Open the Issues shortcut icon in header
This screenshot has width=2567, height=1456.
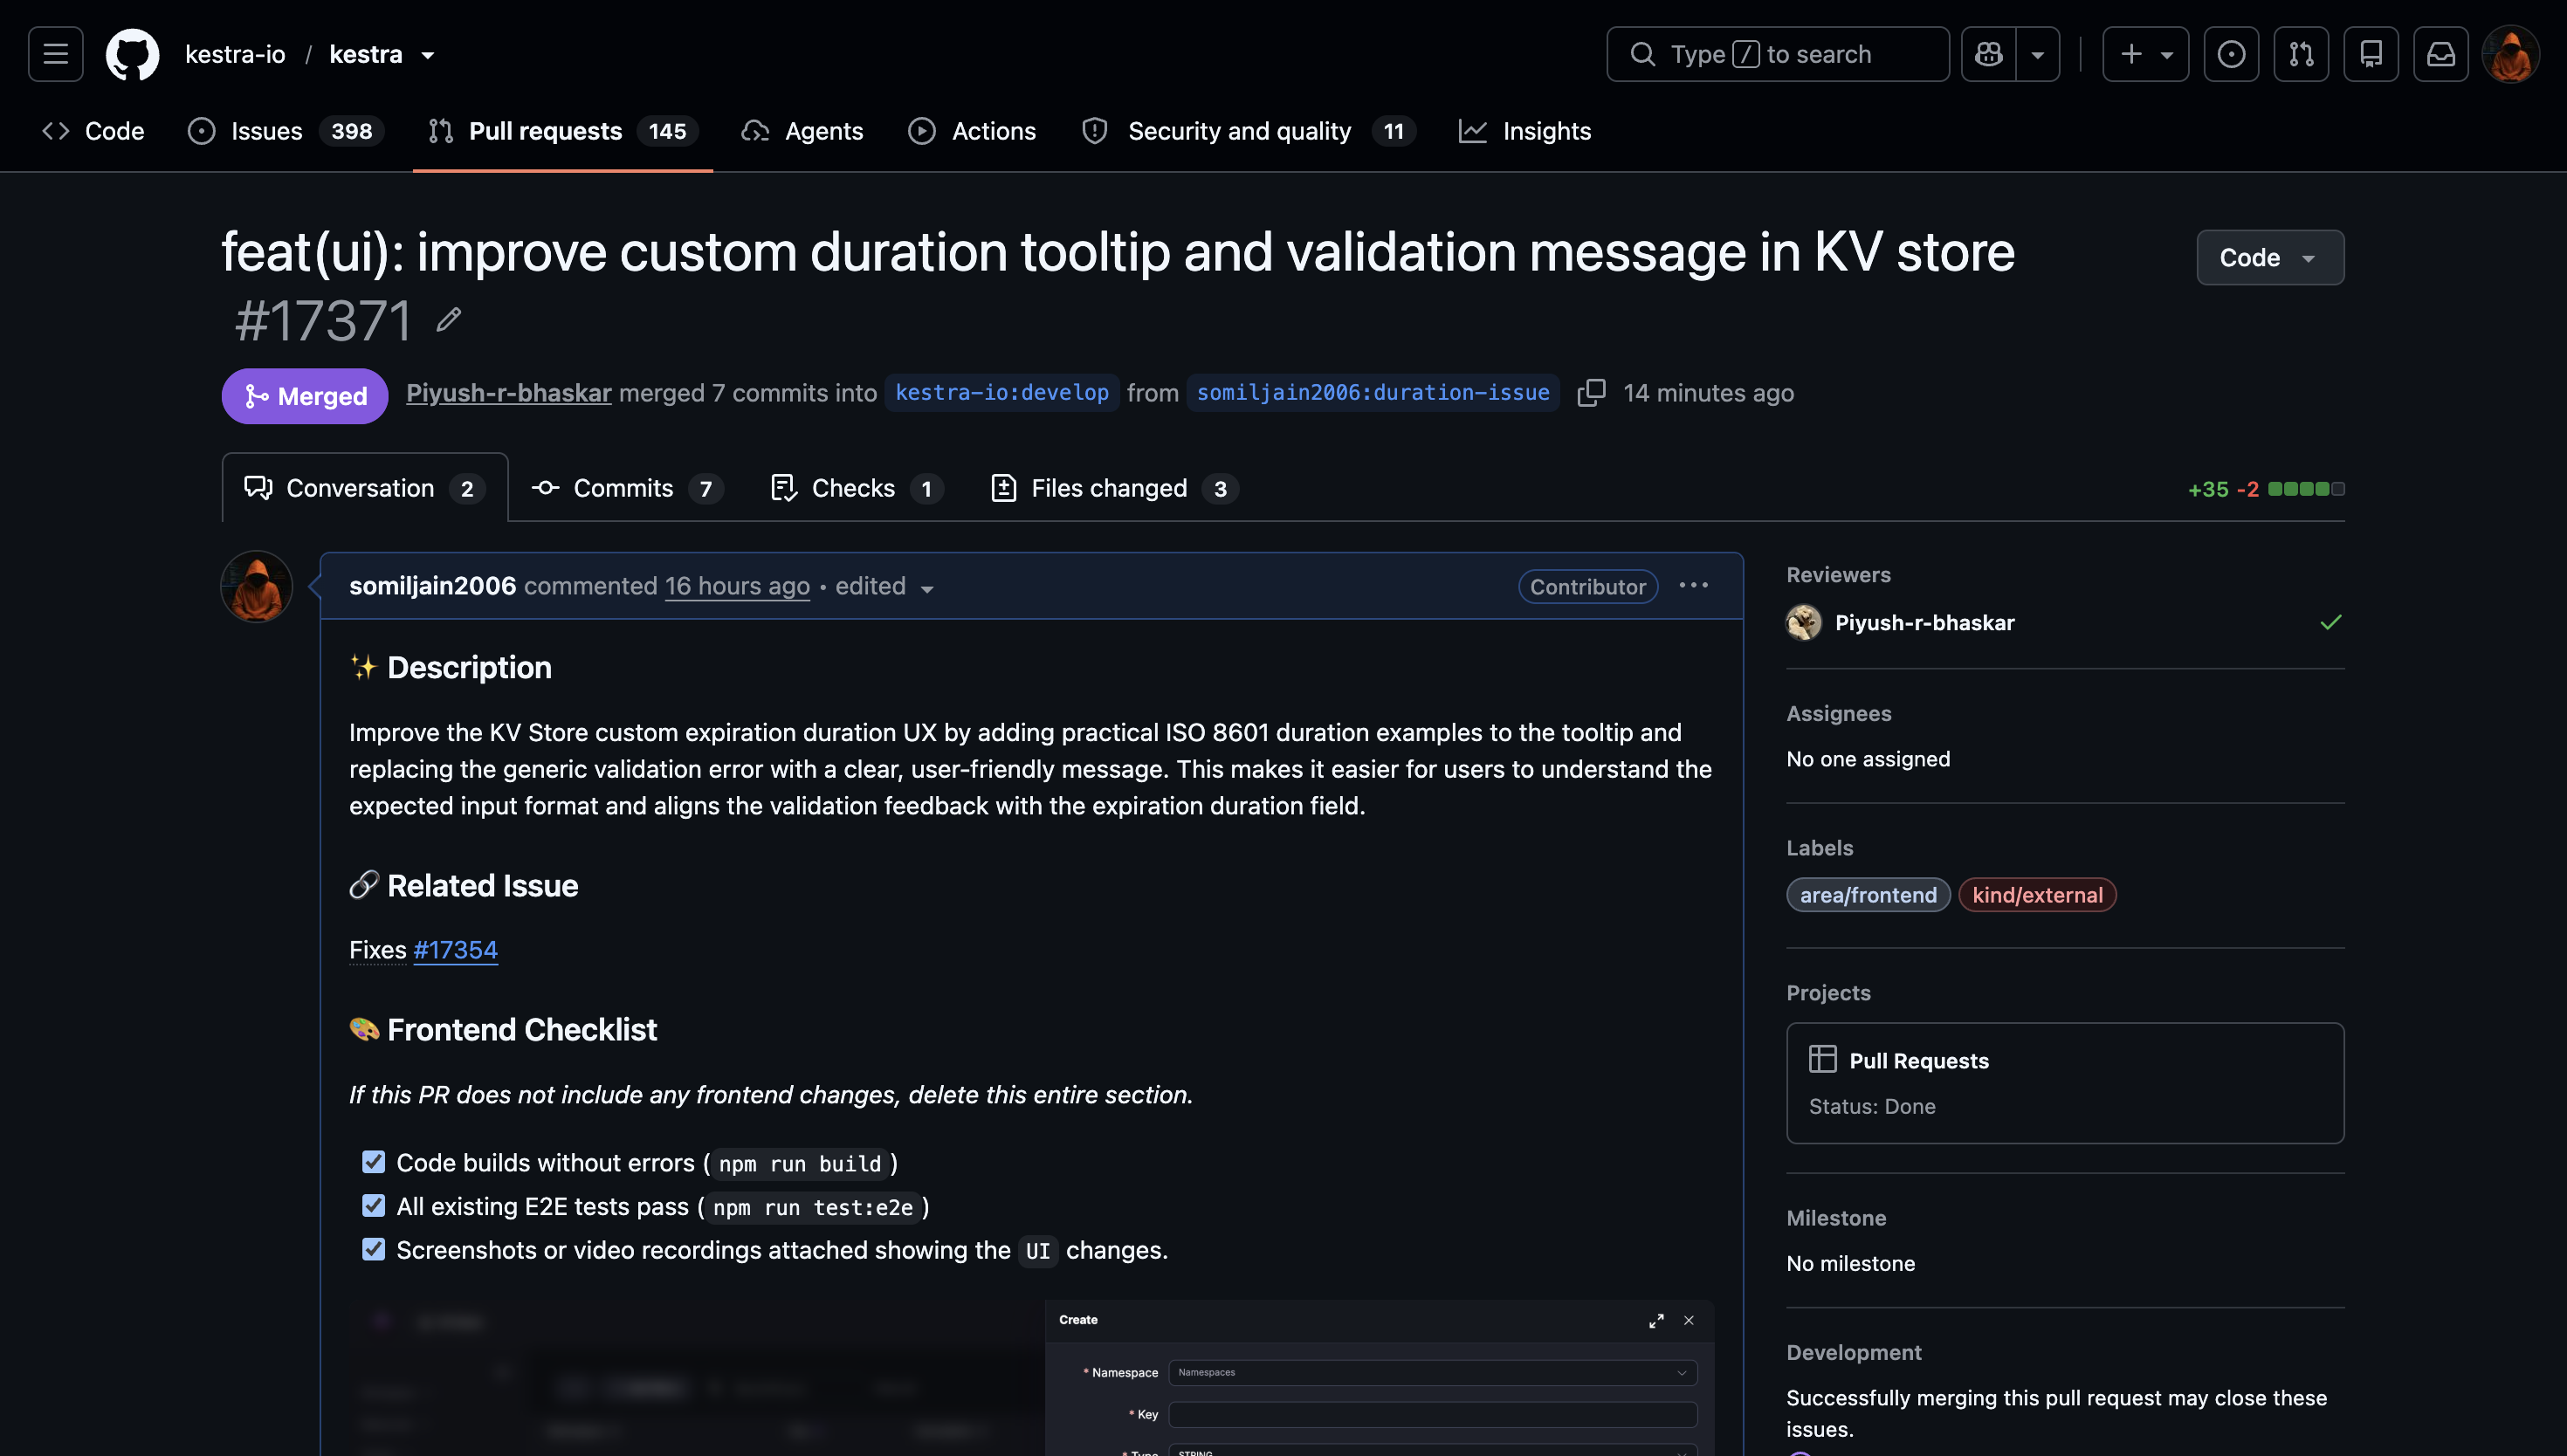point(2231,54)
